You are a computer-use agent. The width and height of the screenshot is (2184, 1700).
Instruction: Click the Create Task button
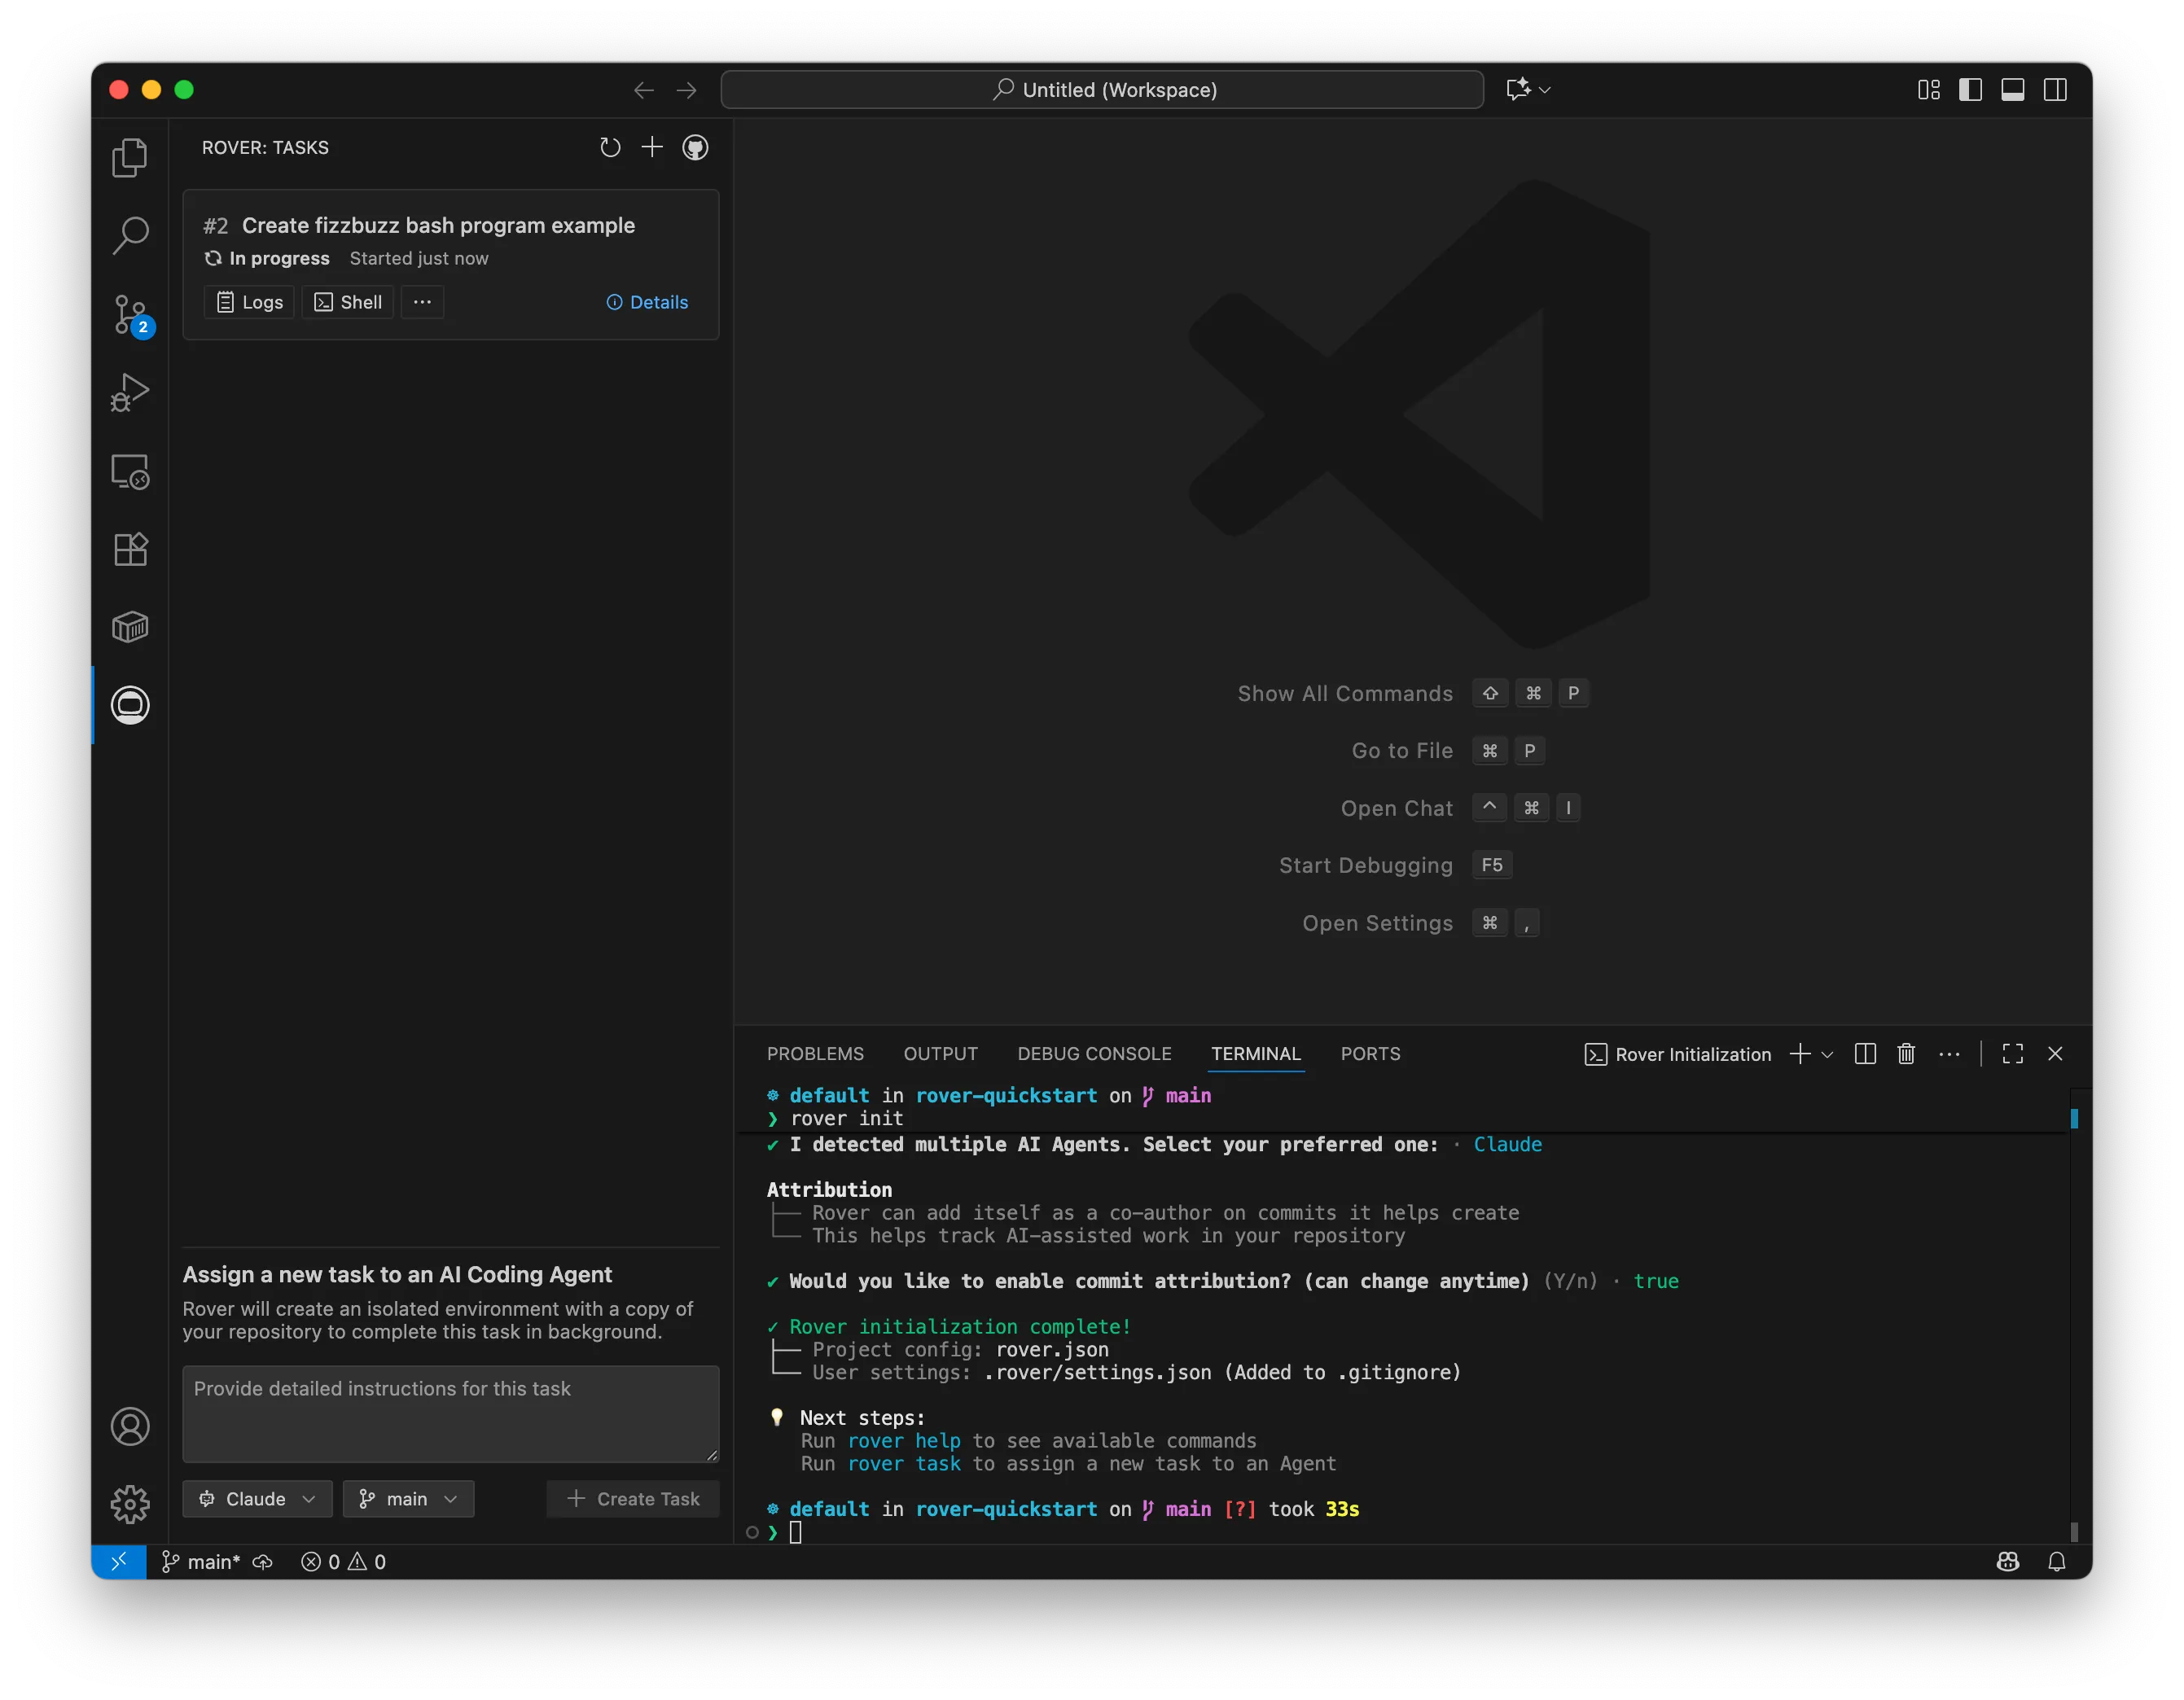point(632,1498)
